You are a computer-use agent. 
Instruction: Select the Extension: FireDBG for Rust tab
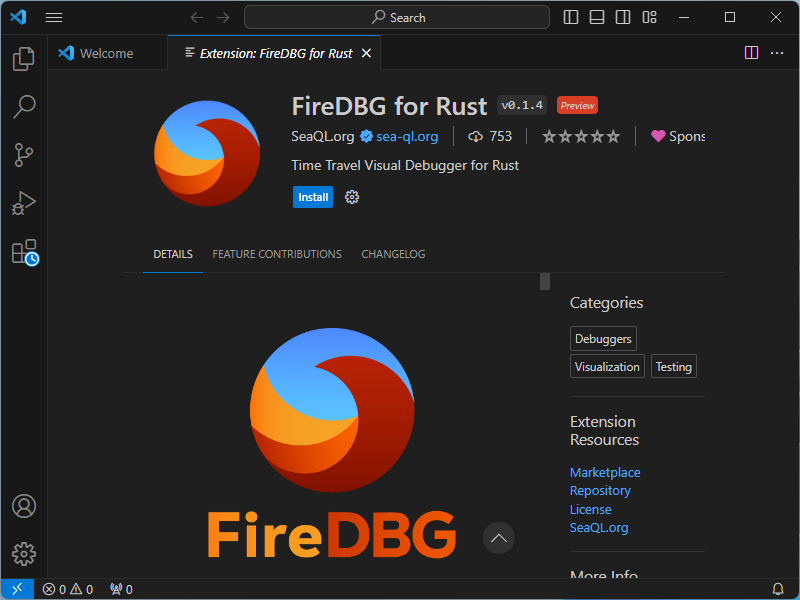pyautogui.click(x=274, y=53)
